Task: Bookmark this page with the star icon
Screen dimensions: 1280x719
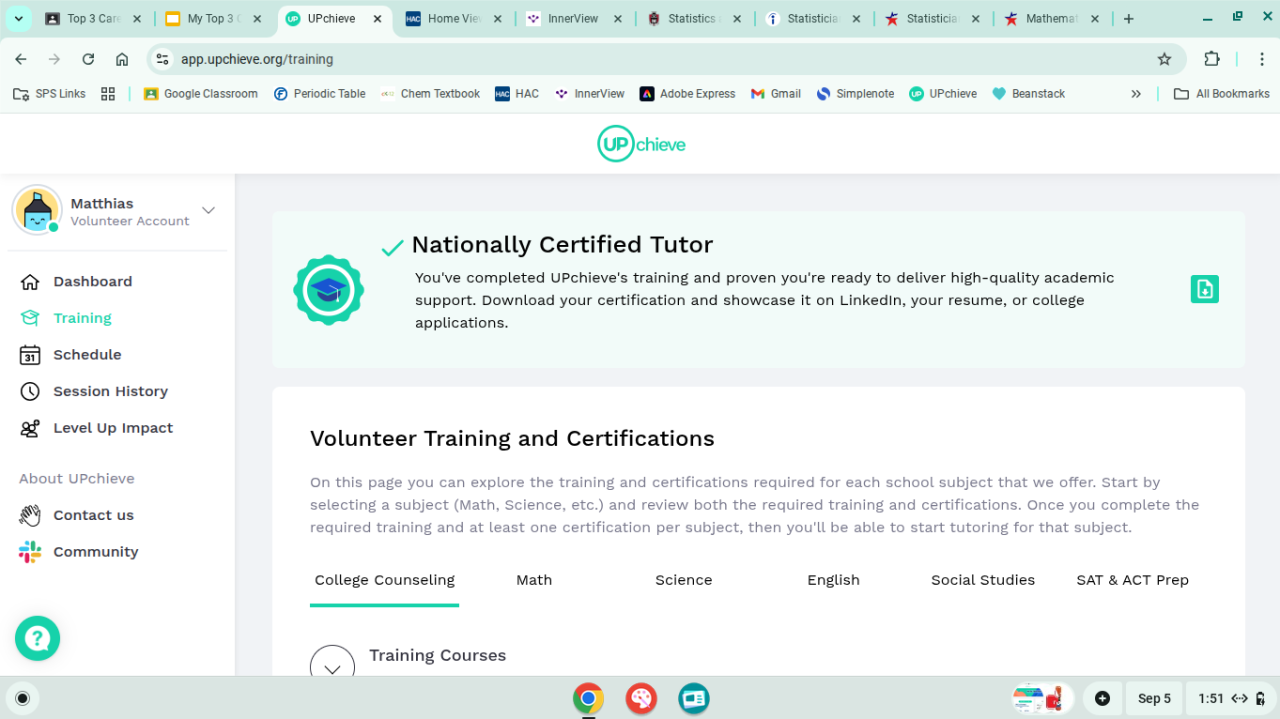Action: click(x=1164, y=59)
